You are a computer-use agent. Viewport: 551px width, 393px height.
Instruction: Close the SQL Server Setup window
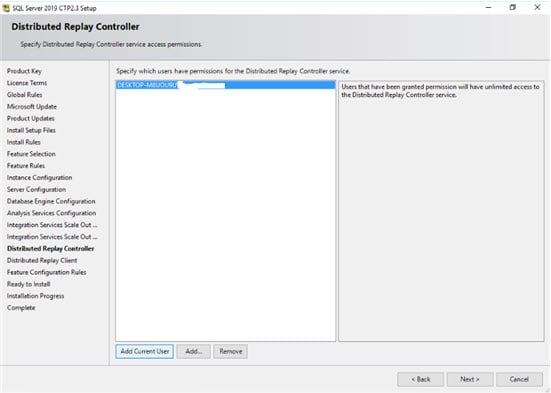coord(537,7)
